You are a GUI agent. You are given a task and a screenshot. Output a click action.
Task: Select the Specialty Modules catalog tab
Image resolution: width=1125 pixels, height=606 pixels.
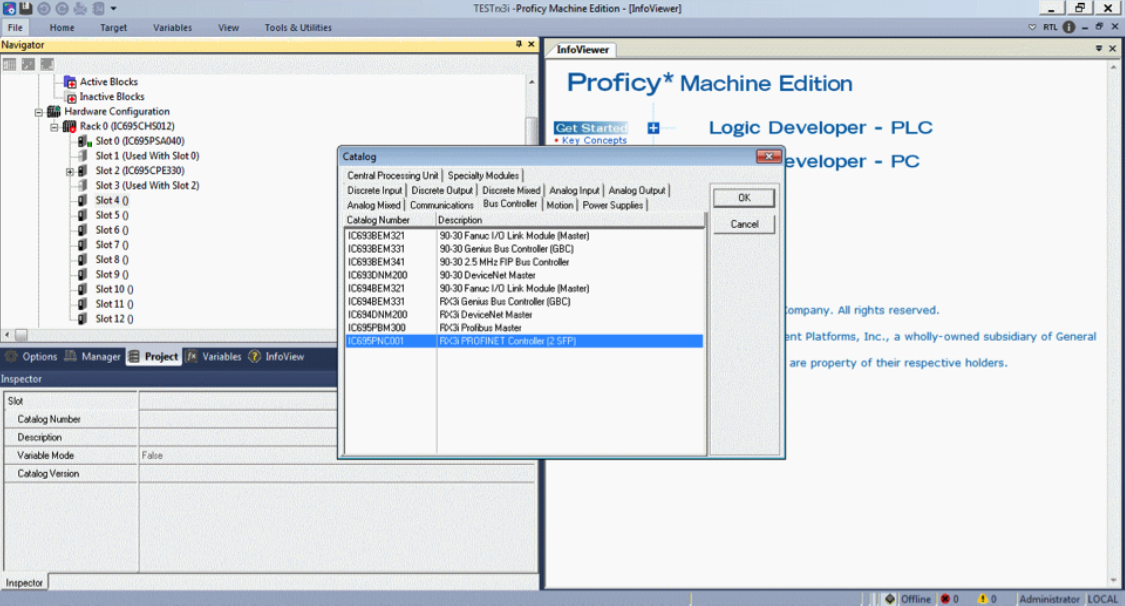coord(483,176)
